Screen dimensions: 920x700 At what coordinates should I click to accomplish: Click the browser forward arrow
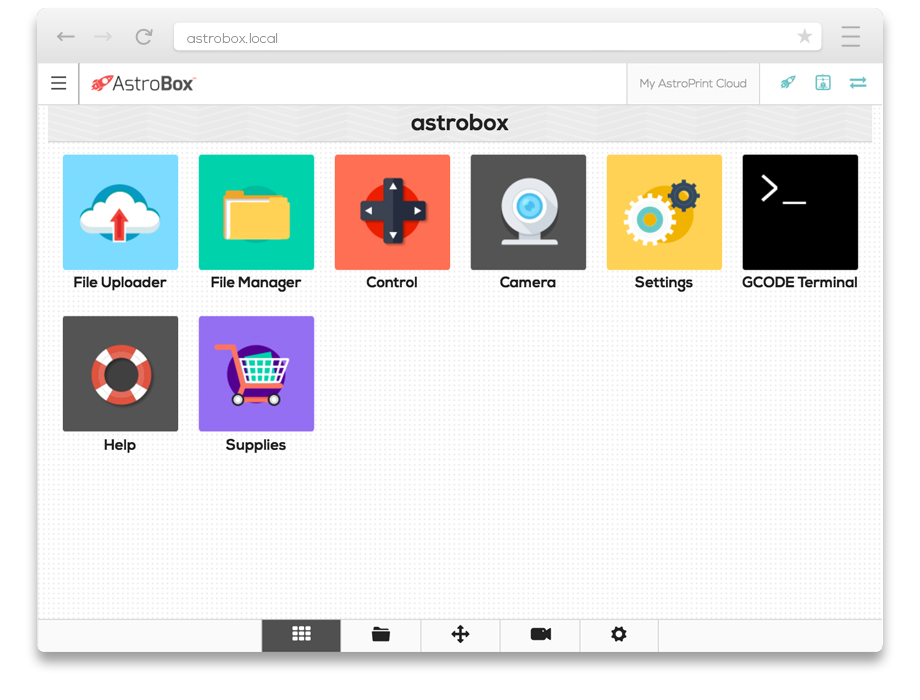pos(103,37)
